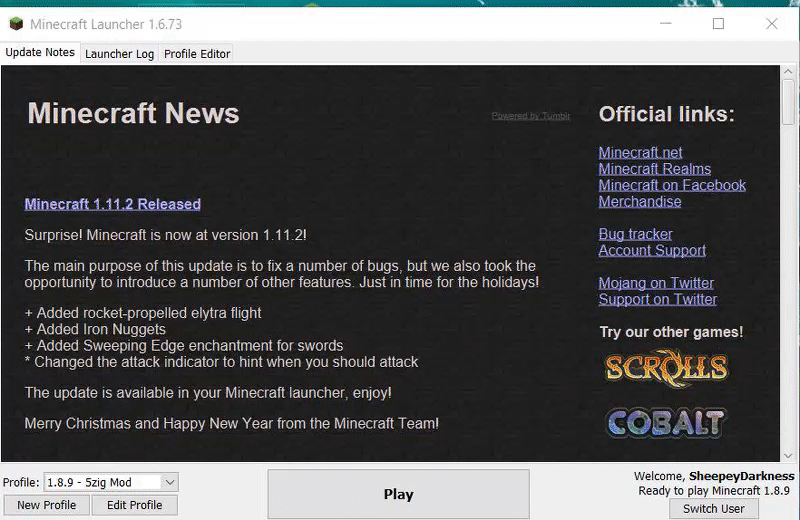Open the Minecraft 1.11.2 Released headline link

(112, 204)
